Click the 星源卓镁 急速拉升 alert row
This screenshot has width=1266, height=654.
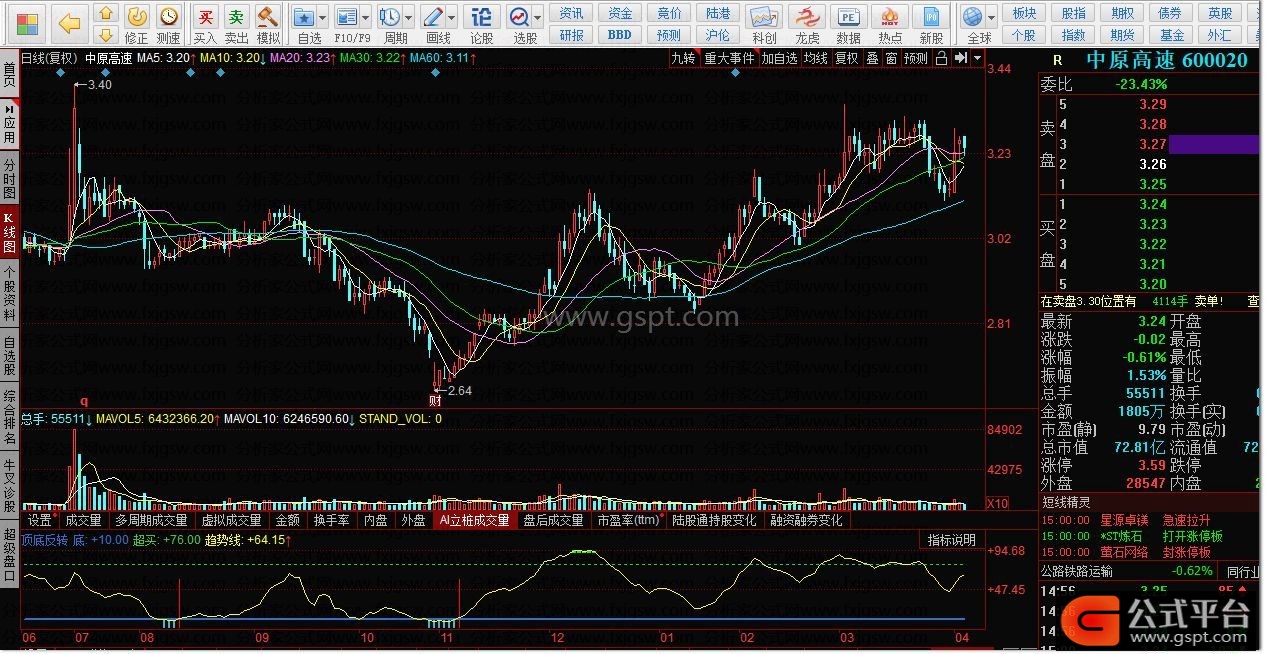coord(1150,520)
